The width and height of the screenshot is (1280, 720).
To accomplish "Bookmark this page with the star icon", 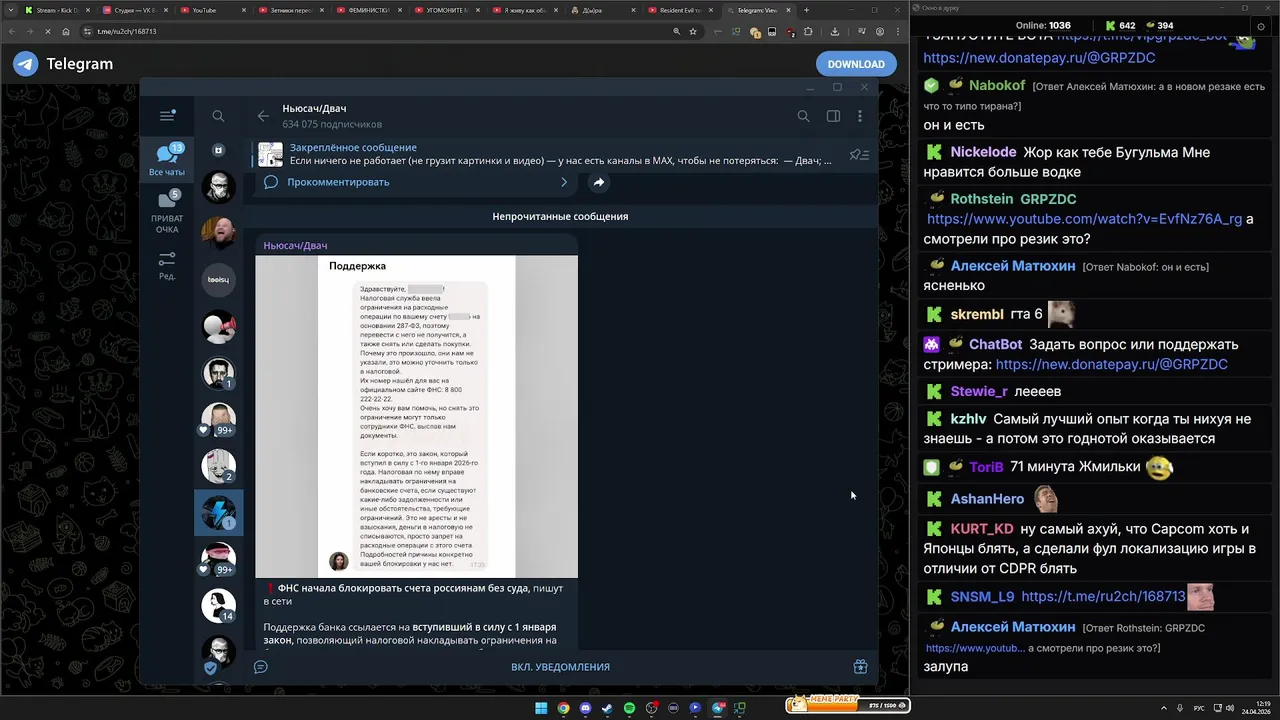I will pyautogui.click(x=693, y=31).
